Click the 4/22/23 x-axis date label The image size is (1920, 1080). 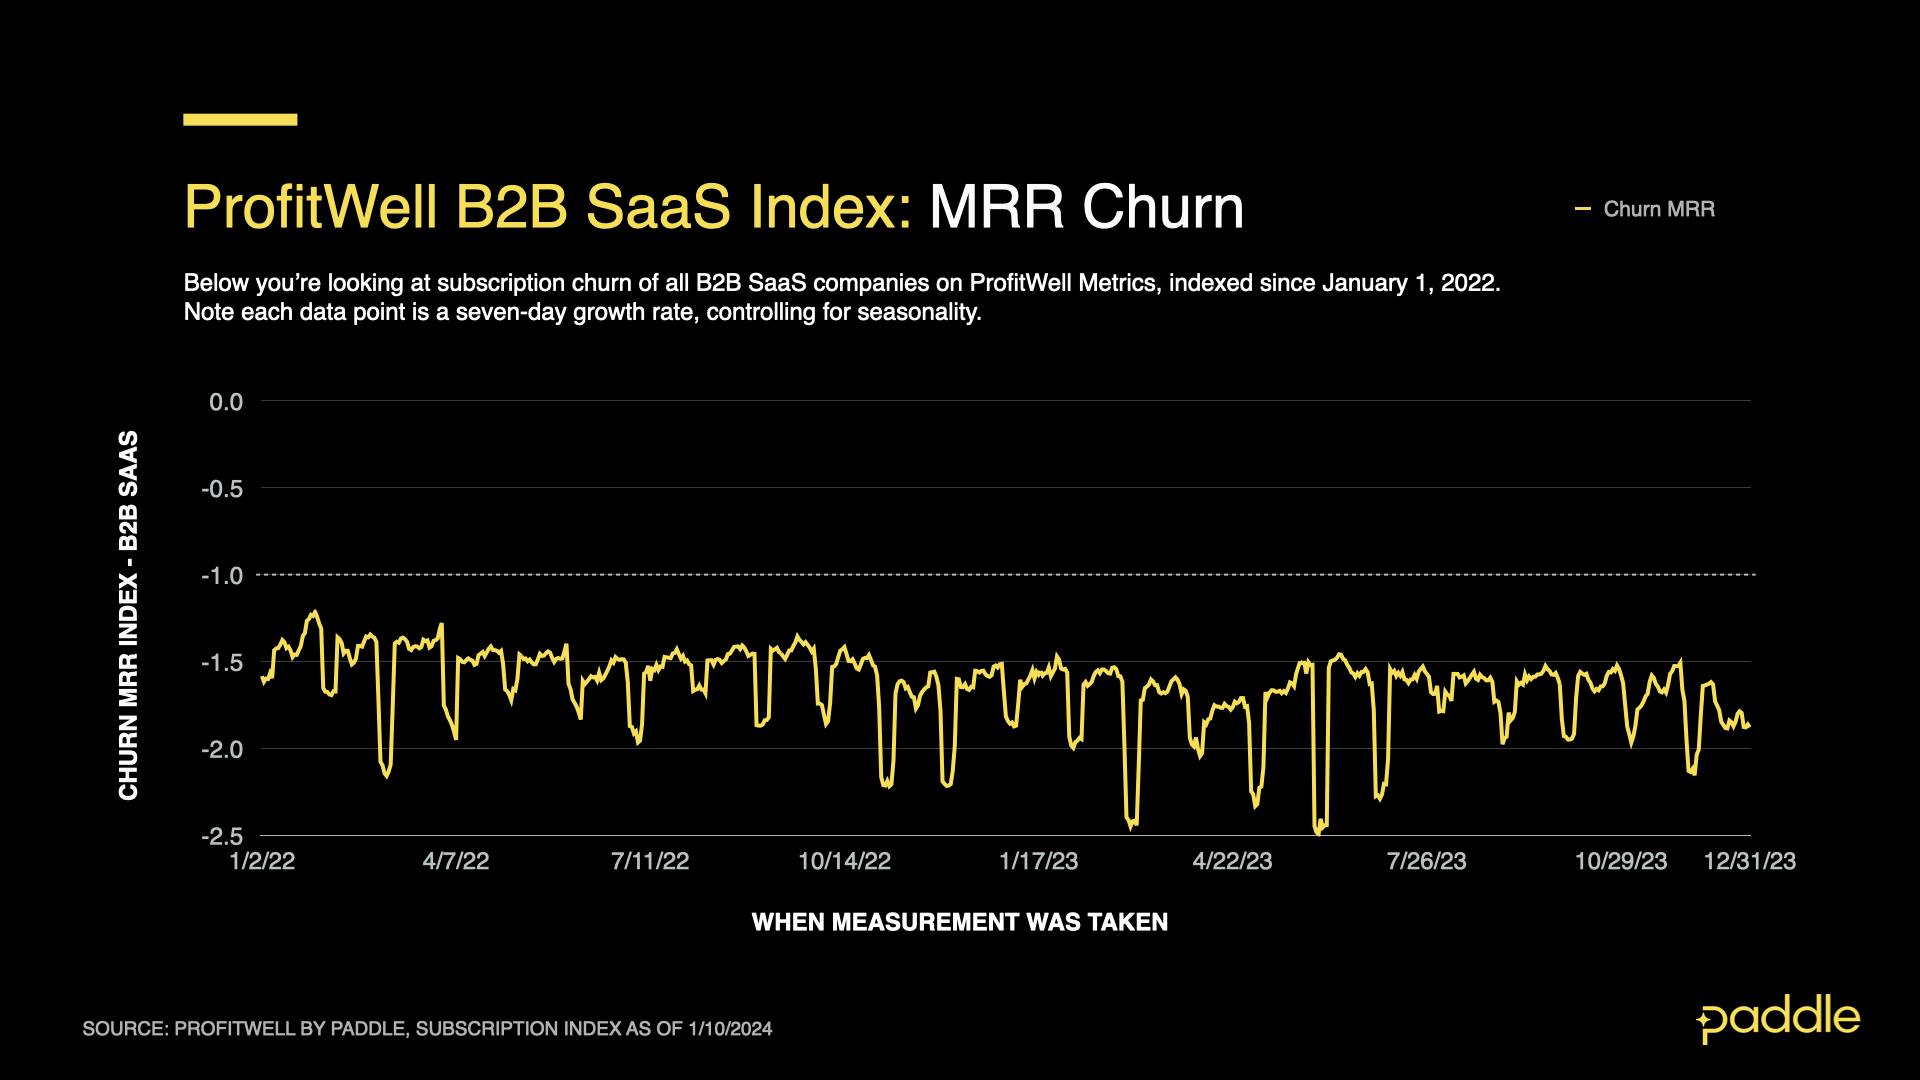click(x=1232, y=862)
